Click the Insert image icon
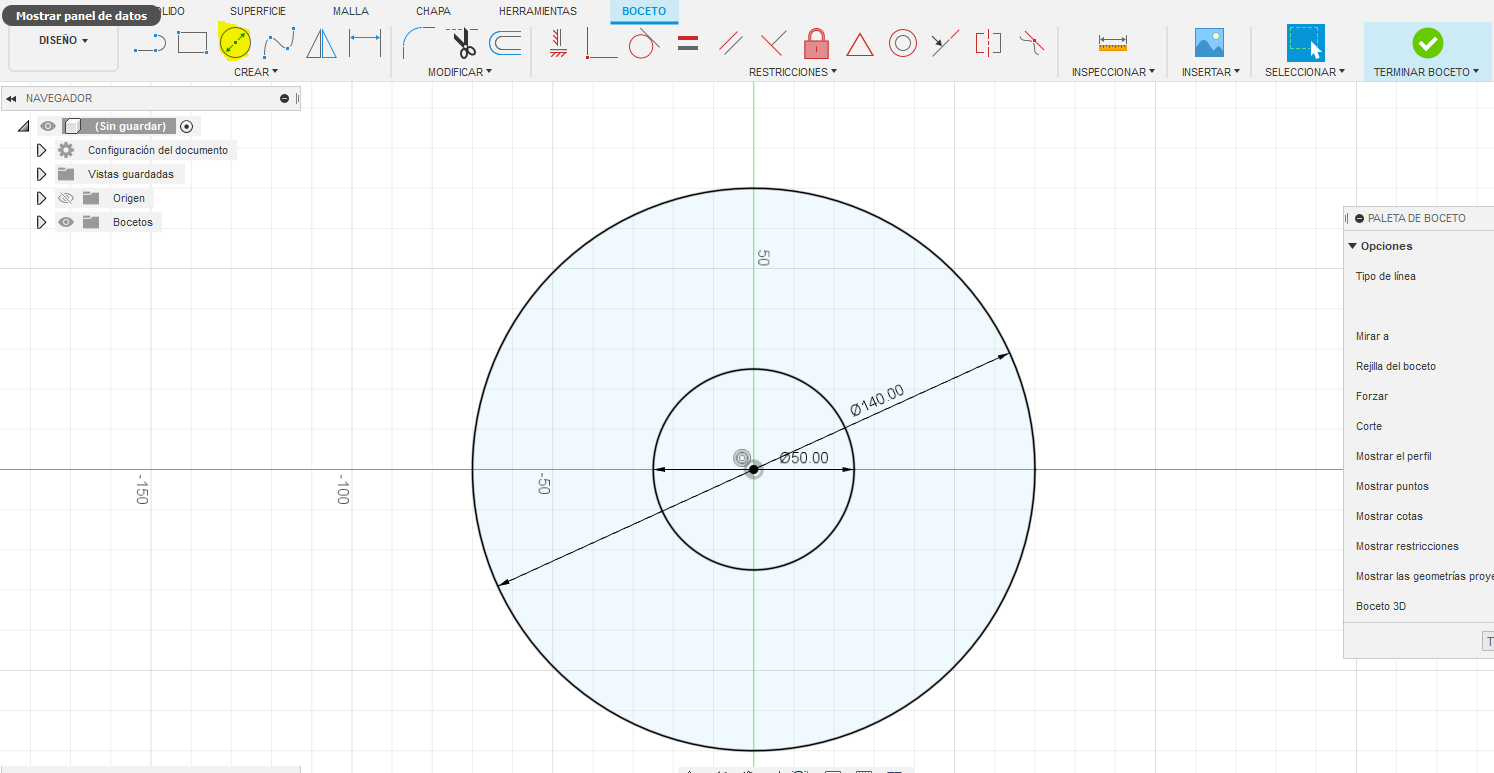The height and width of the screenshot is (773, 1494). click(1210, 43)
